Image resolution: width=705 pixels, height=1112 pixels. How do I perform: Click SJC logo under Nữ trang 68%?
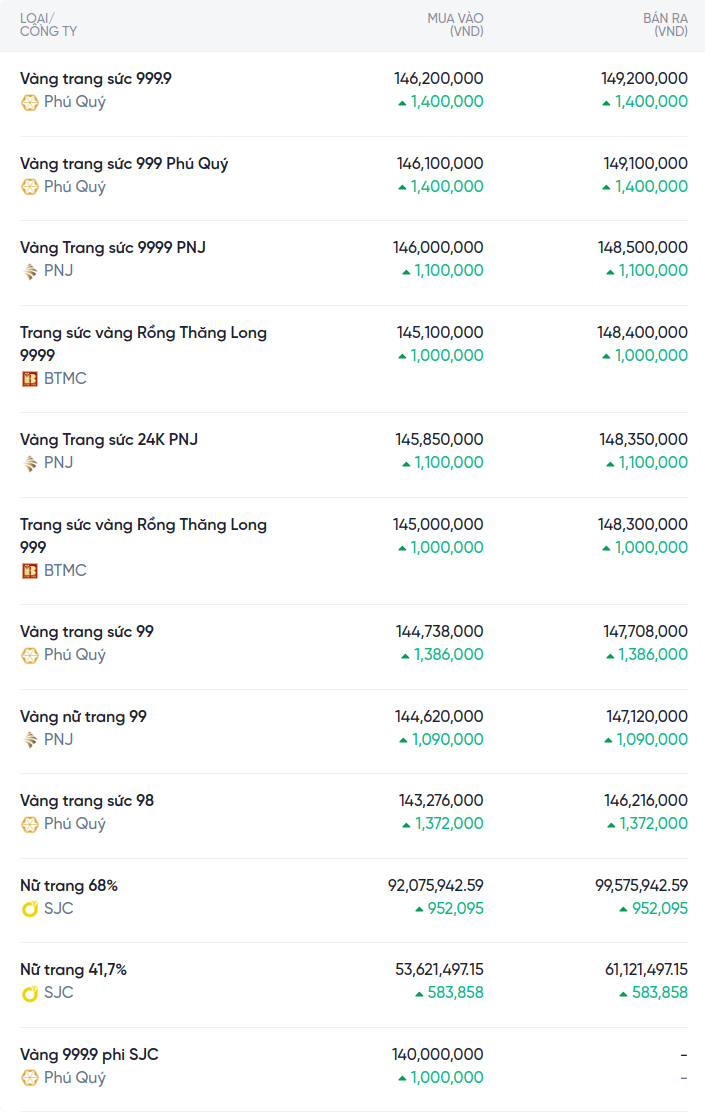pos(30,909)
